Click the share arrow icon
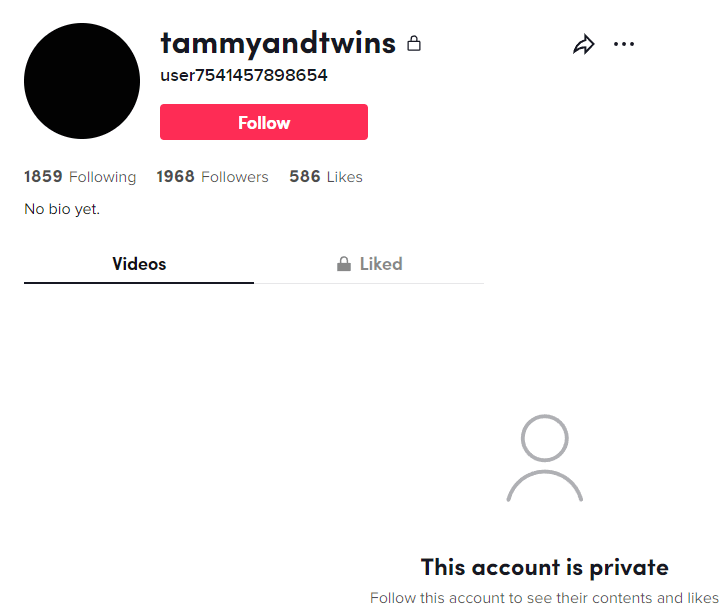The width and height of the screenshot is (724, 614). tap(584, 44)
